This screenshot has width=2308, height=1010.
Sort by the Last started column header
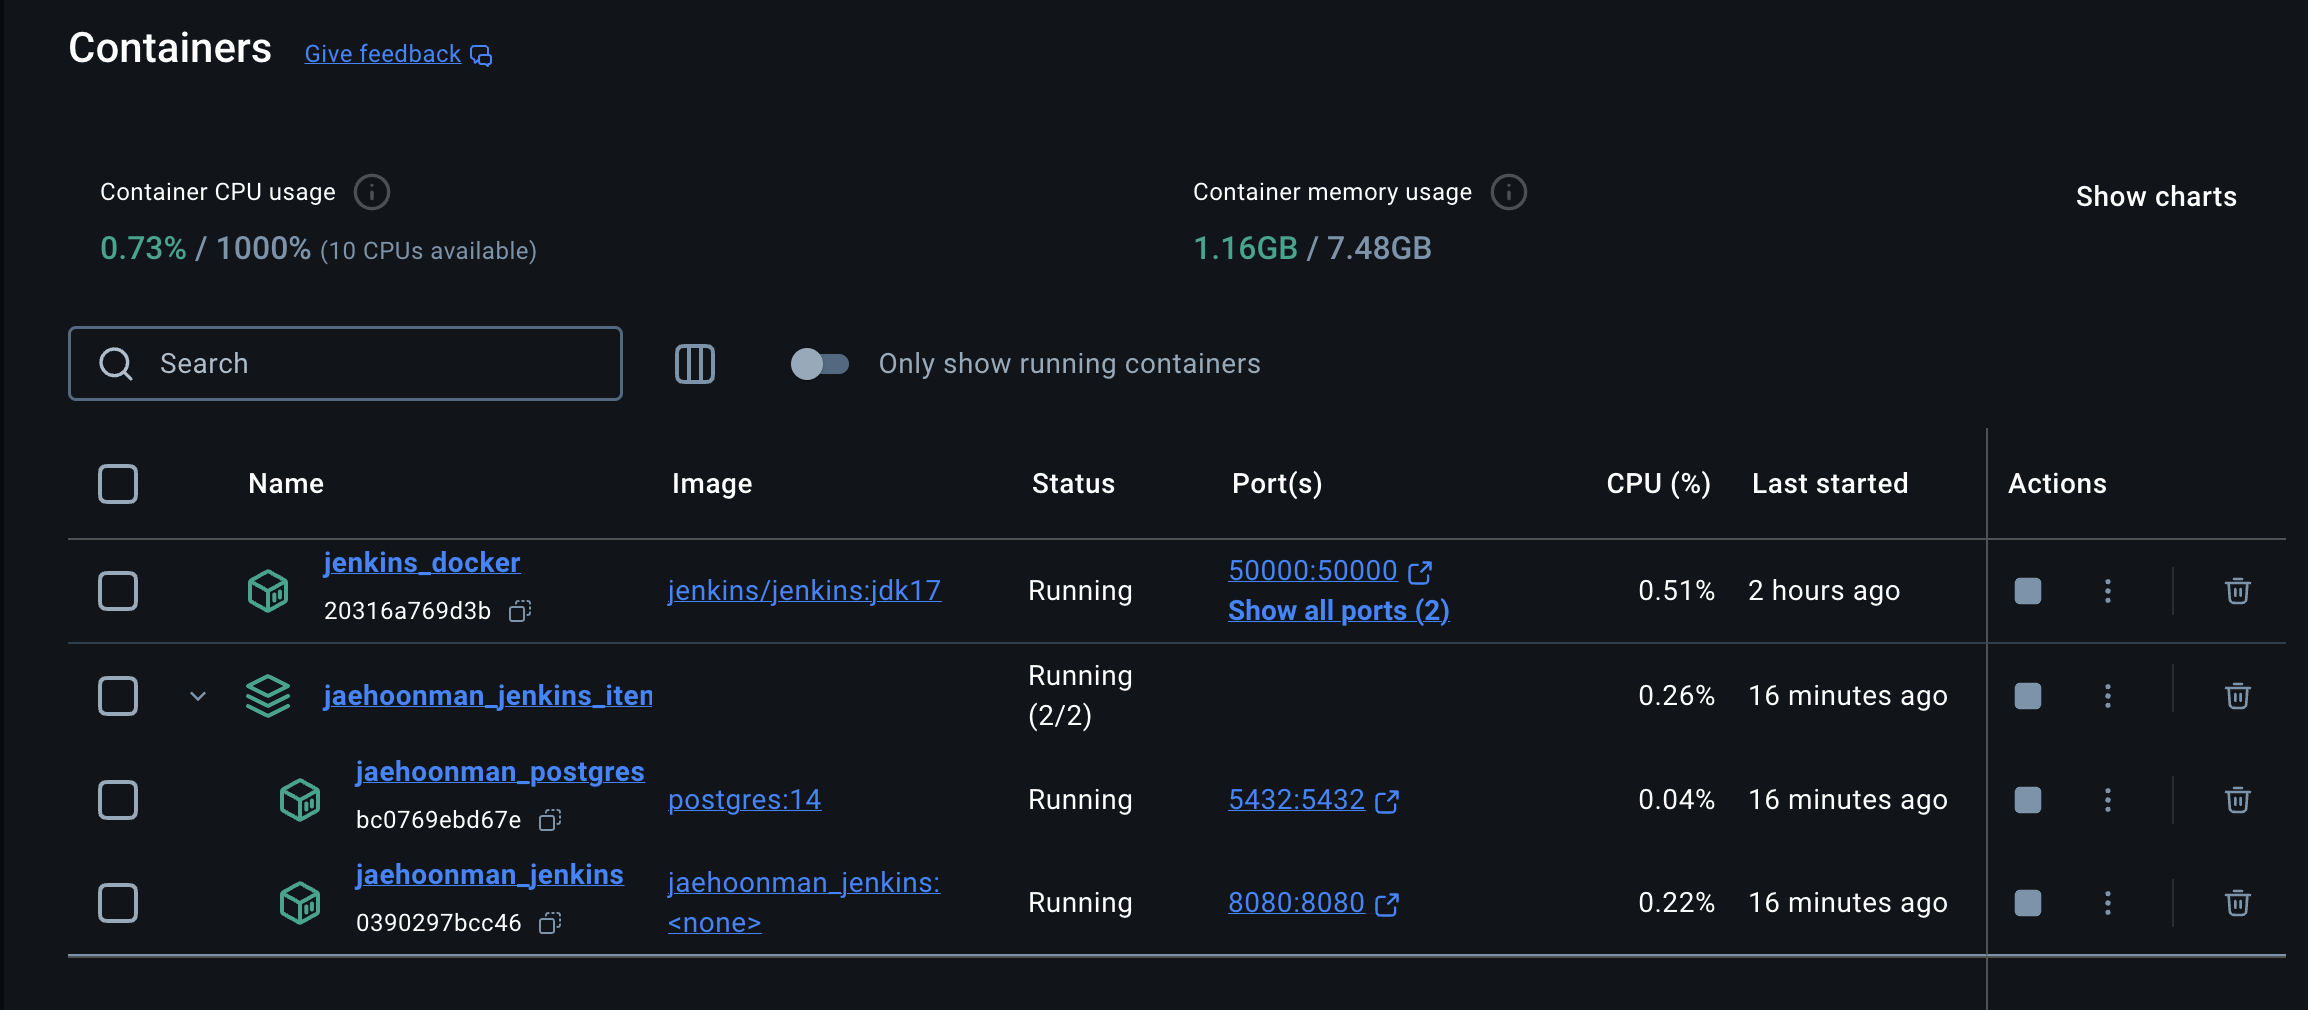(1830, 484)
